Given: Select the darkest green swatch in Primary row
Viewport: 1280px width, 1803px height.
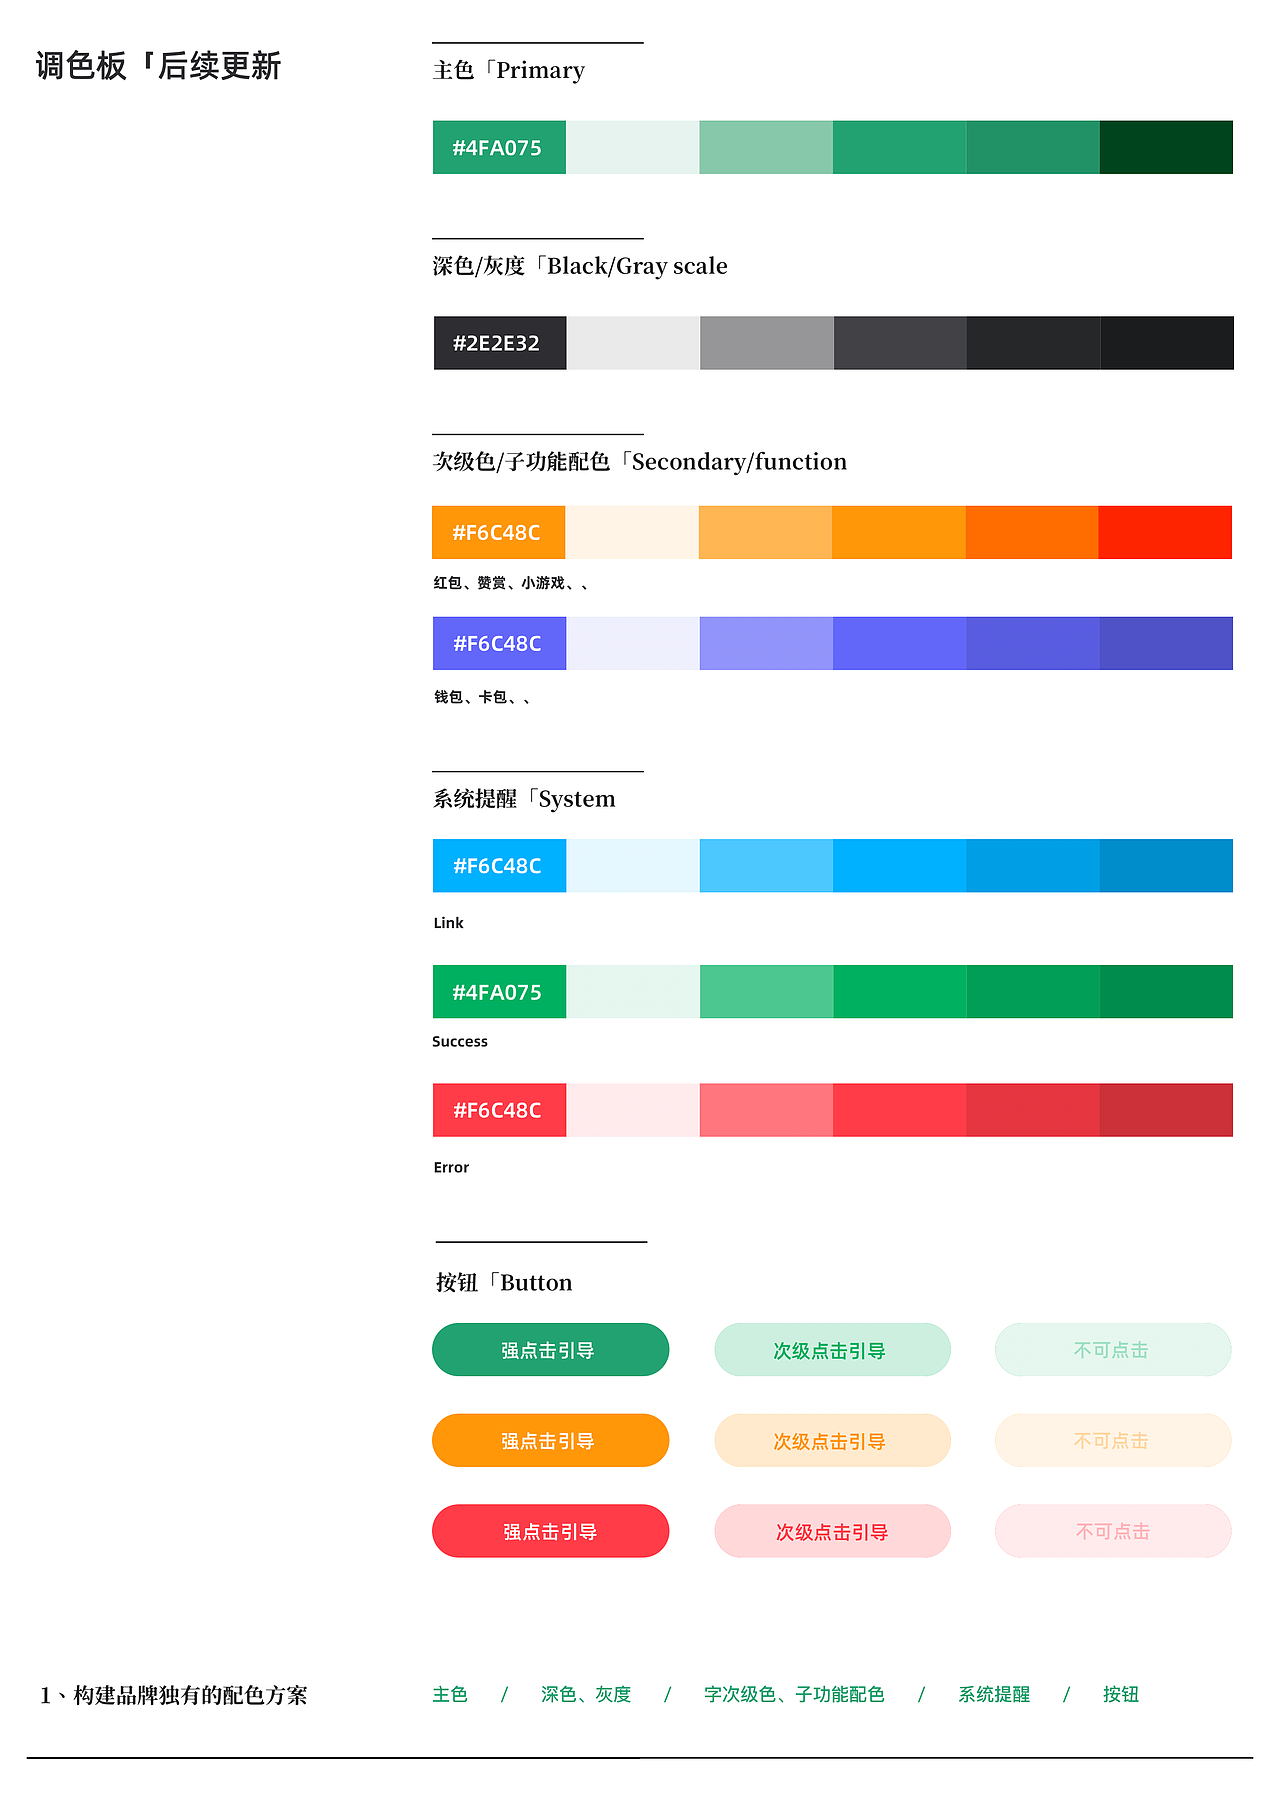Looking at the screenshot, I should point(1166,147).
